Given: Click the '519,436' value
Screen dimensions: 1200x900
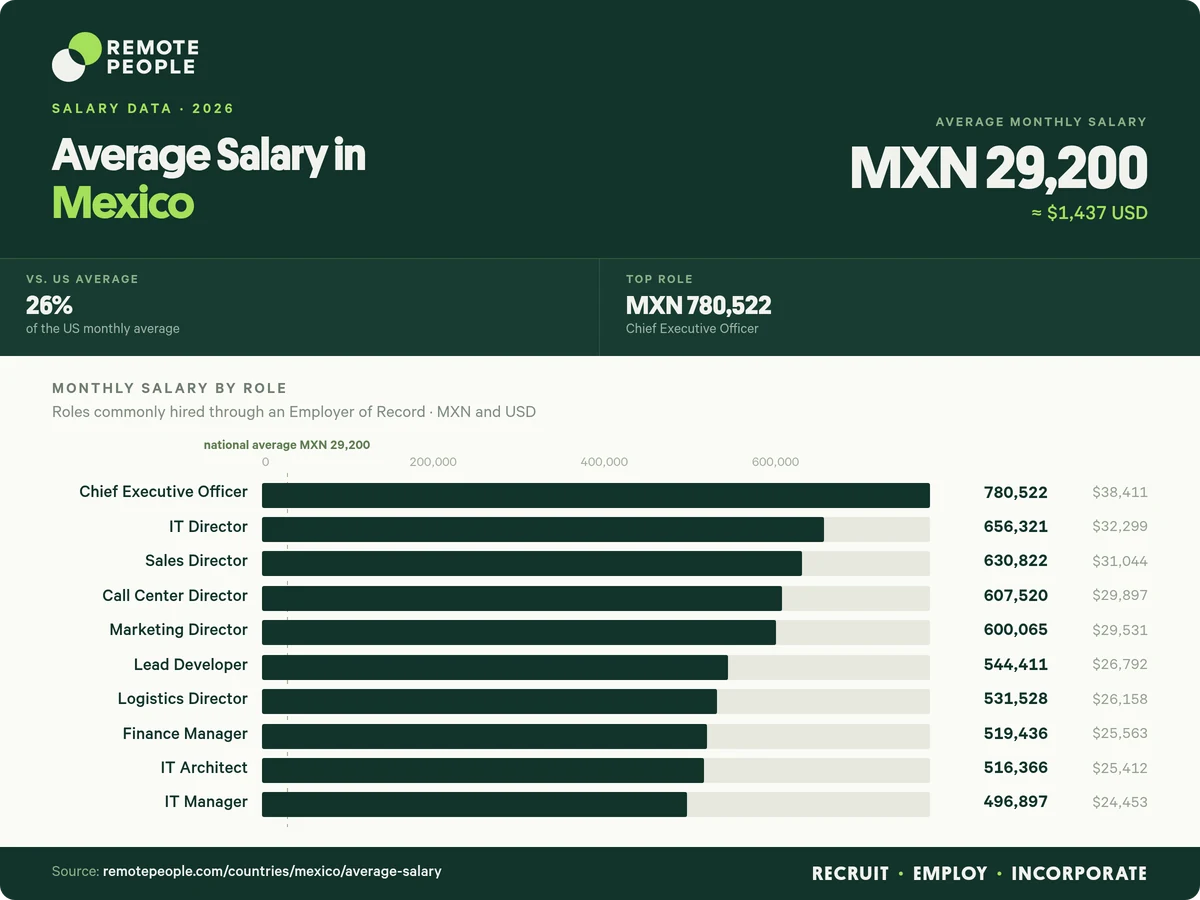Looking at the screenshot, I should click(x=1016, y=733).
